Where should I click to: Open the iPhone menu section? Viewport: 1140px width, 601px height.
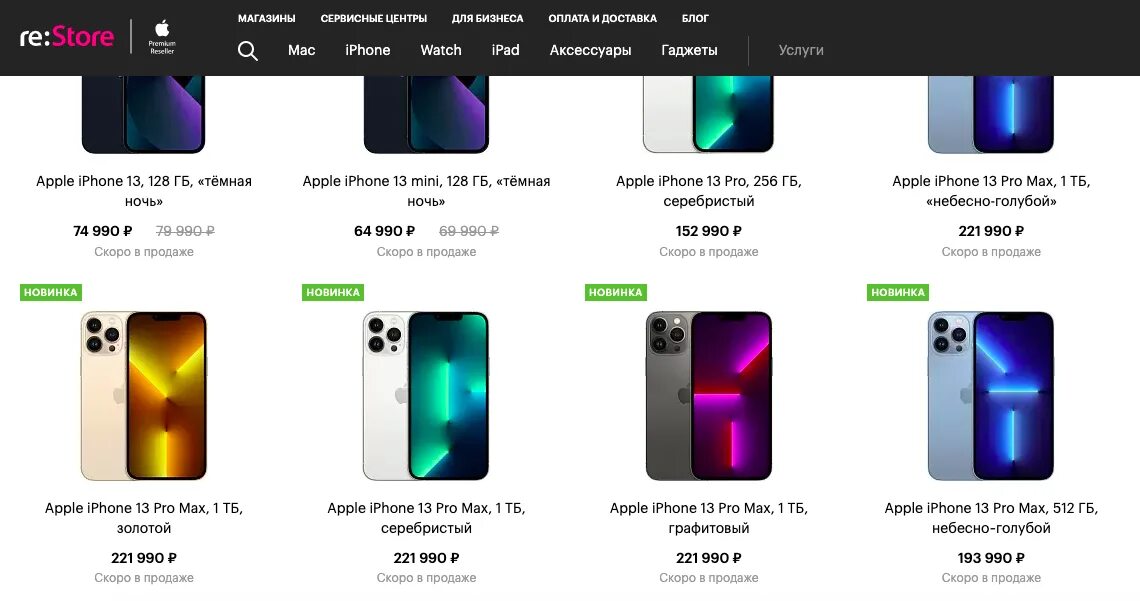368,50
